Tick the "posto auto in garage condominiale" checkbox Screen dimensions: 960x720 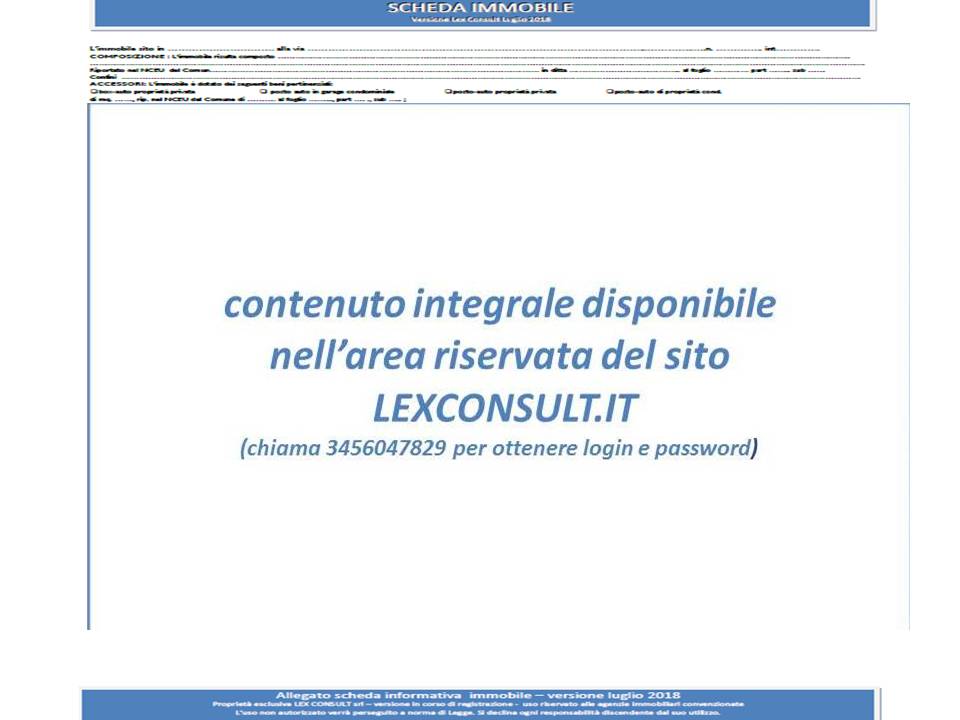pyautogui.click(x=263, y=91)
